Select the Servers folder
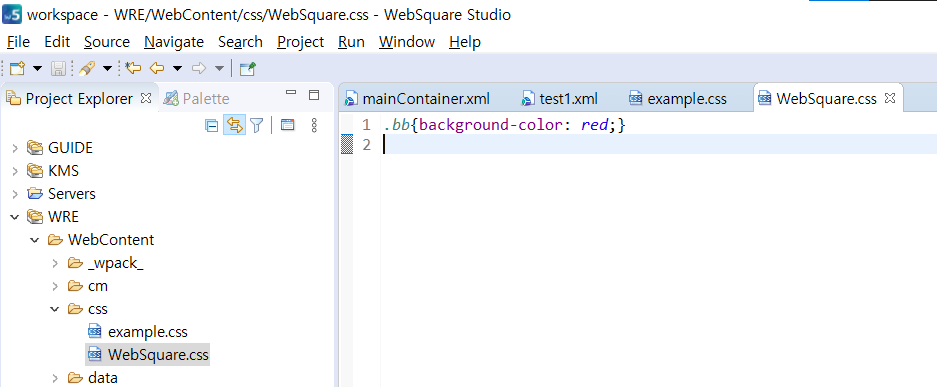 [x=72, y=194]
